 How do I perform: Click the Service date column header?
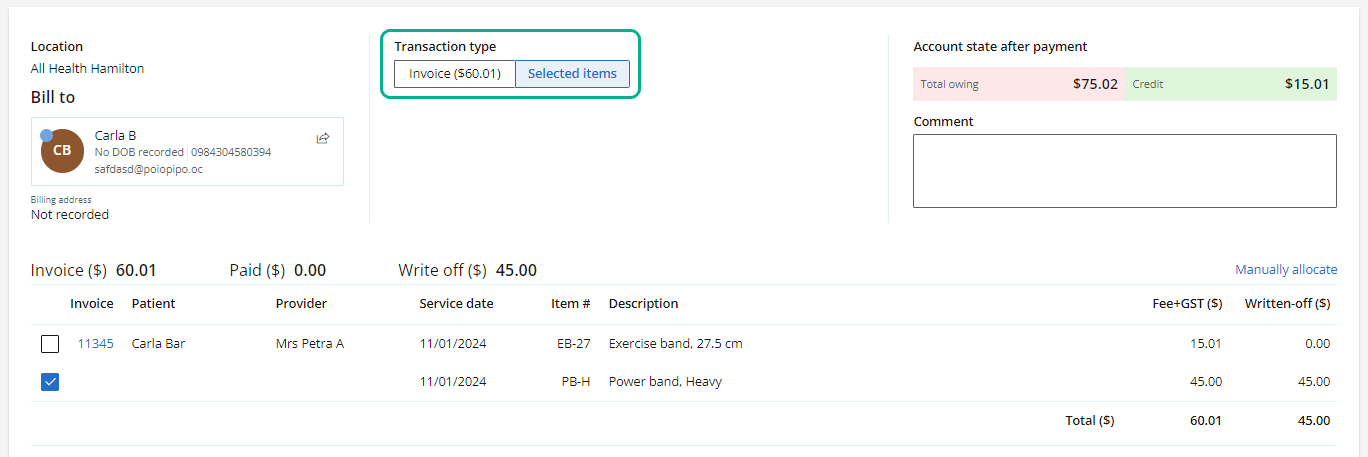[x=456, y=304]
